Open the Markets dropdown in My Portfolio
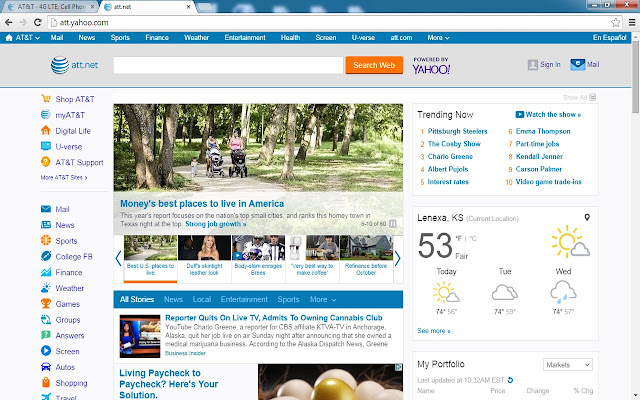The image size is (640, 400). coord(568,364)
